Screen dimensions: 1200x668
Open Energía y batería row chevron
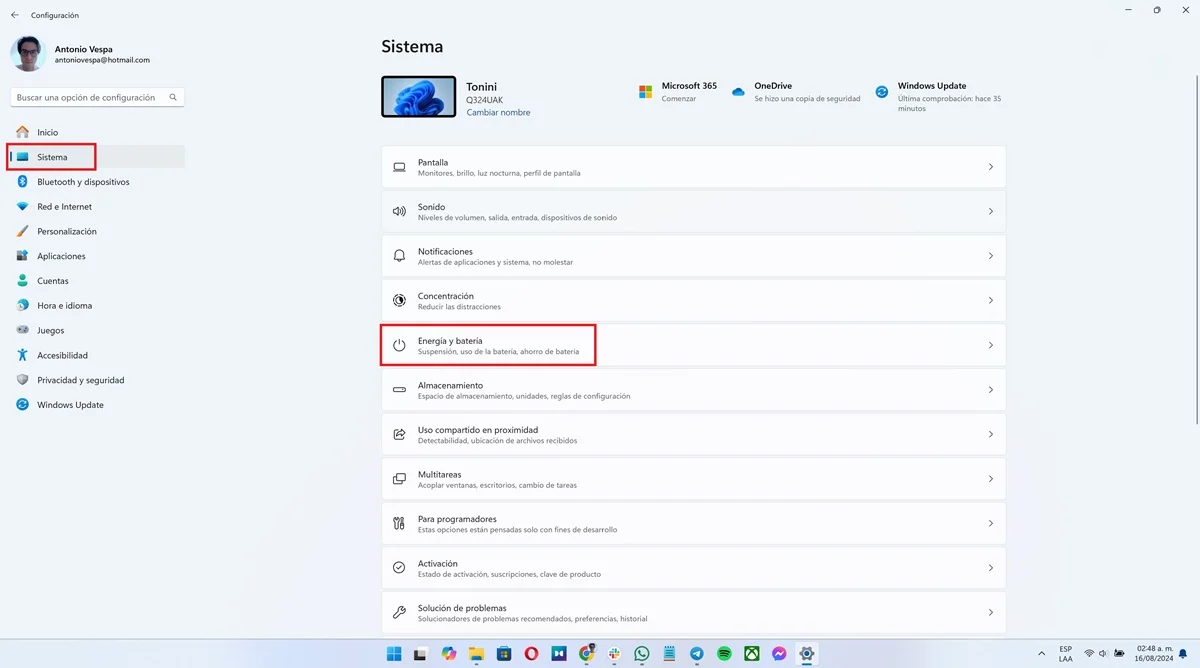click(990, 345)
